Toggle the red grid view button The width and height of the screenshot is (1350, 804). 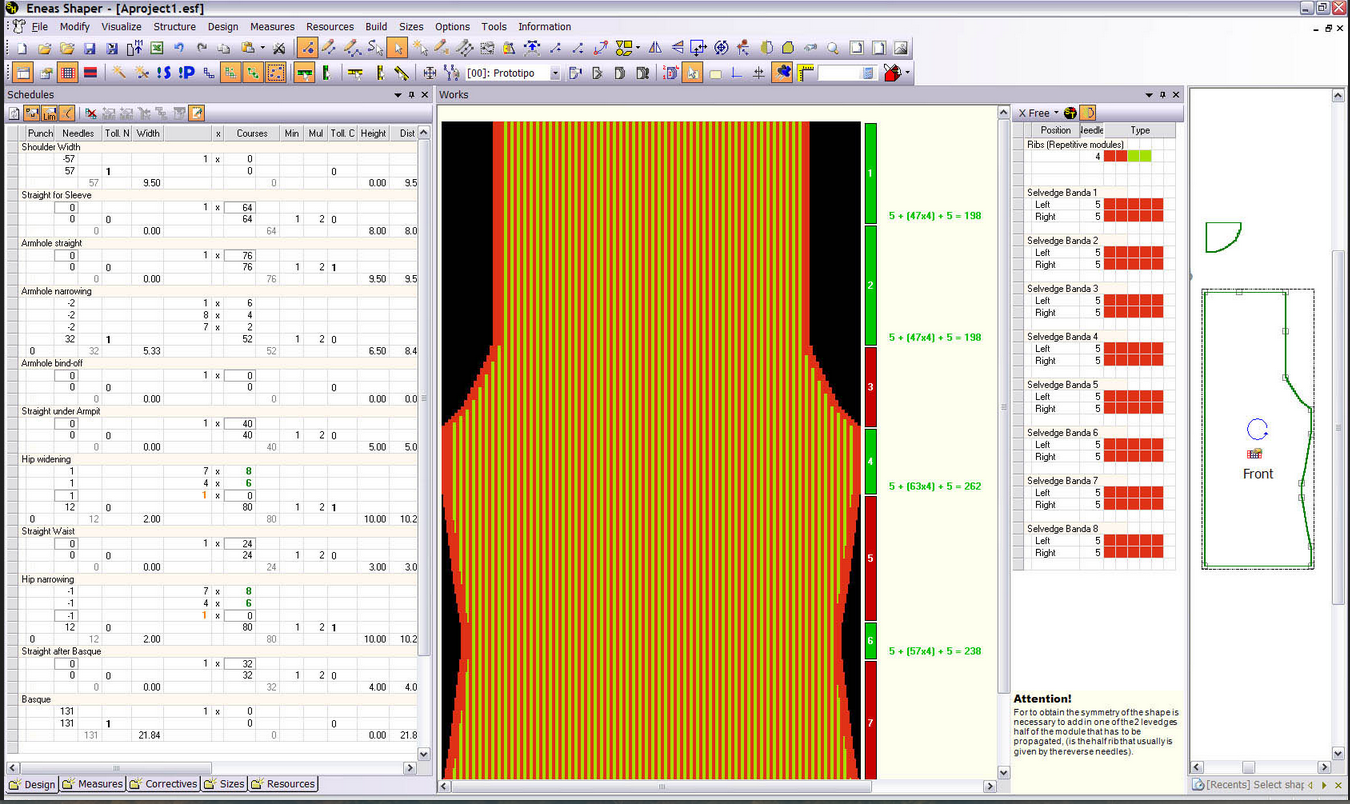(x=68, y=73)
